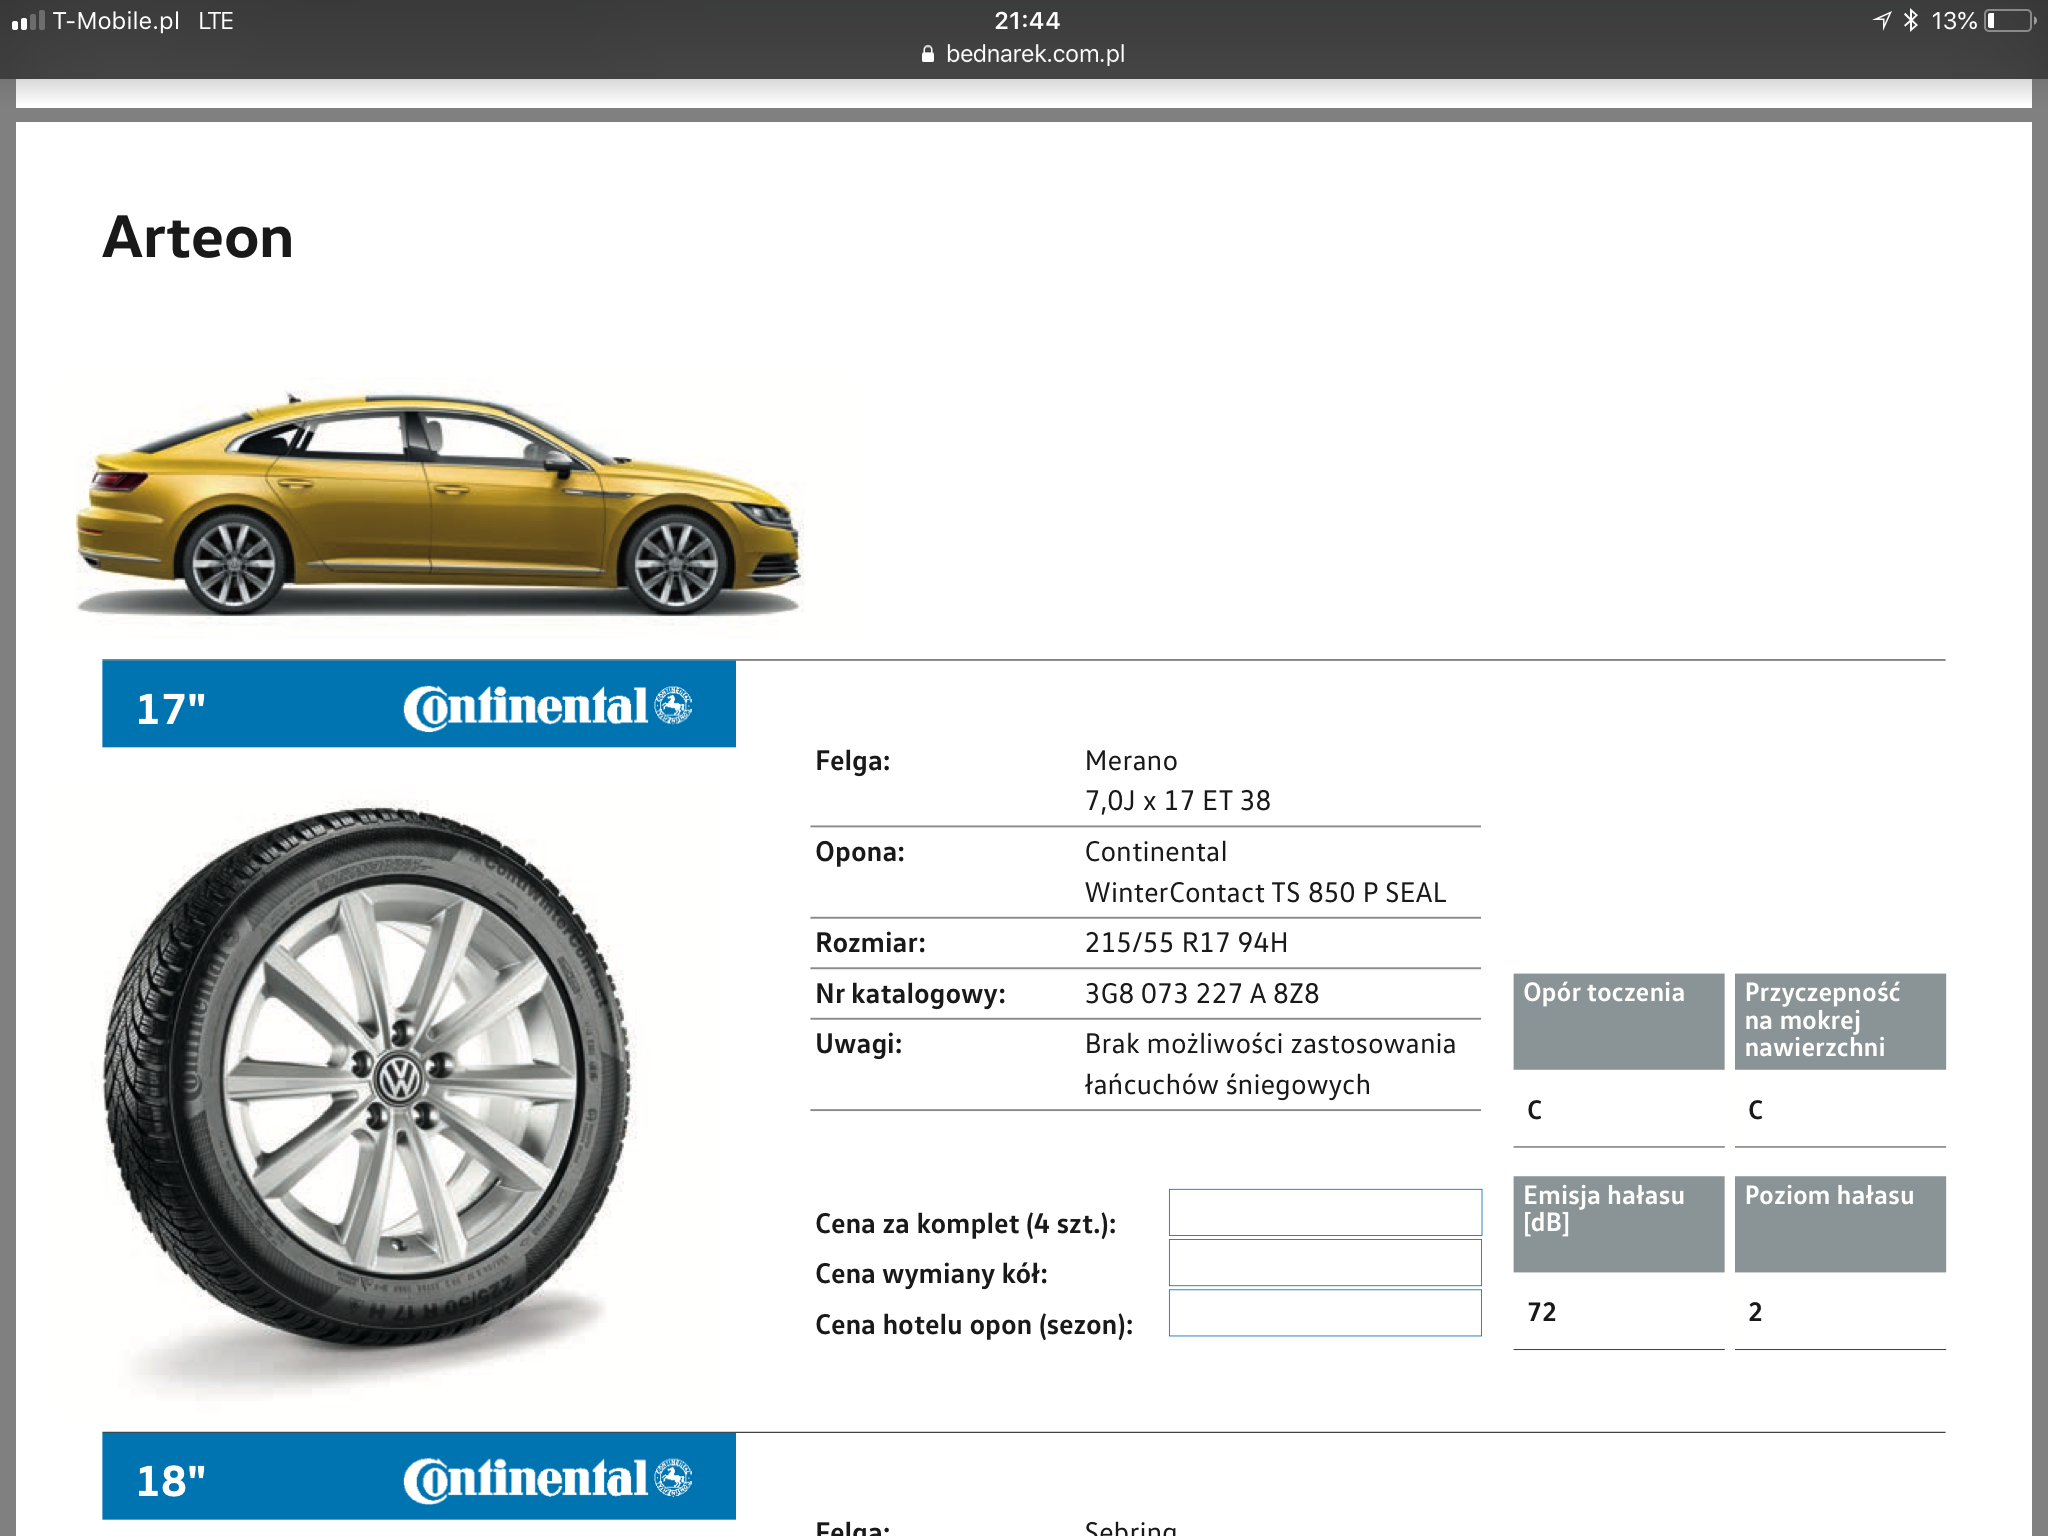2048x1536 pixels.
Task: Tap the Bluetooth status icon
Action: click(x=1910, y=21)
